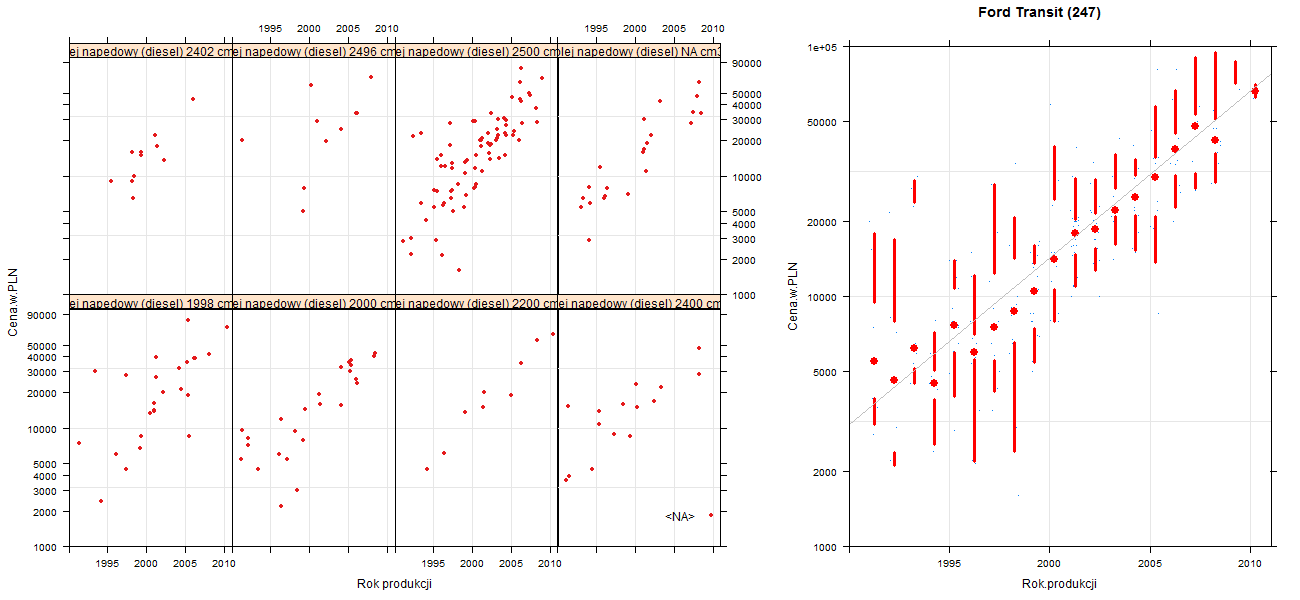The width and height of the screenshot is (1300, 600).
Task: Click the red data point at 2010 in the Ford Transit chart
Action: tap(1255, 91)
